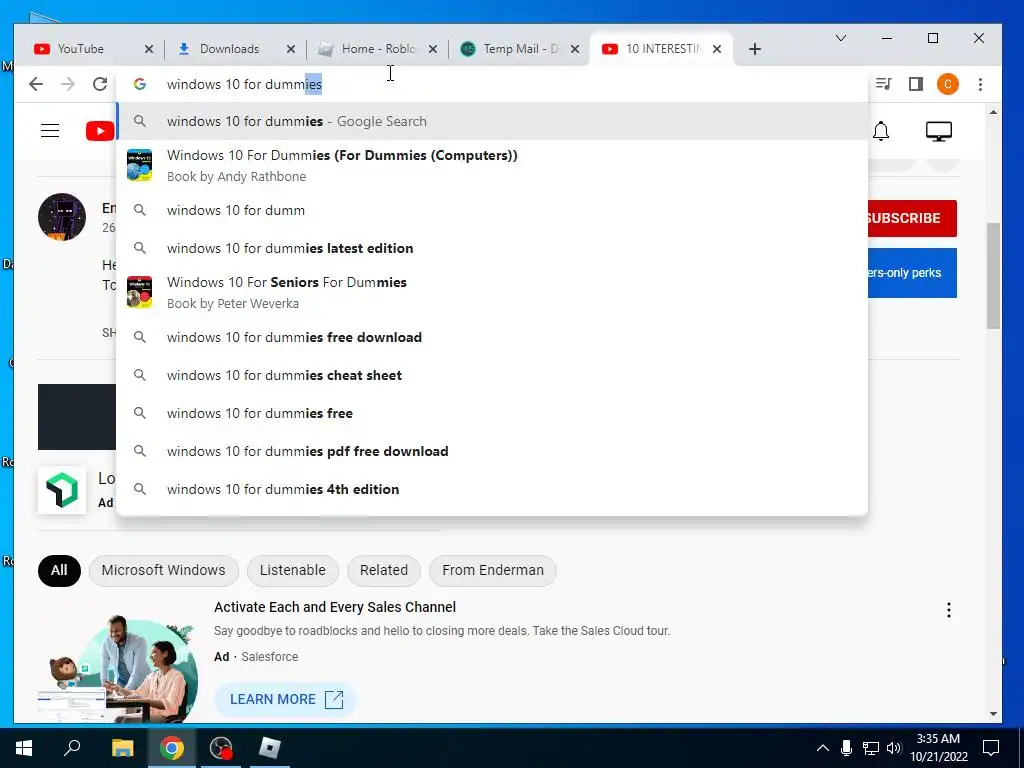
Task: Open Enderman channel avatar
Action: 62,217
